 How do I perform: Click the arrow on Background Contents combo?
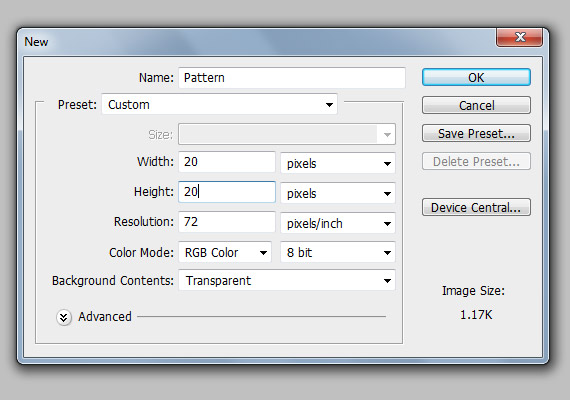pyautogui.click(x=387, y=281)
